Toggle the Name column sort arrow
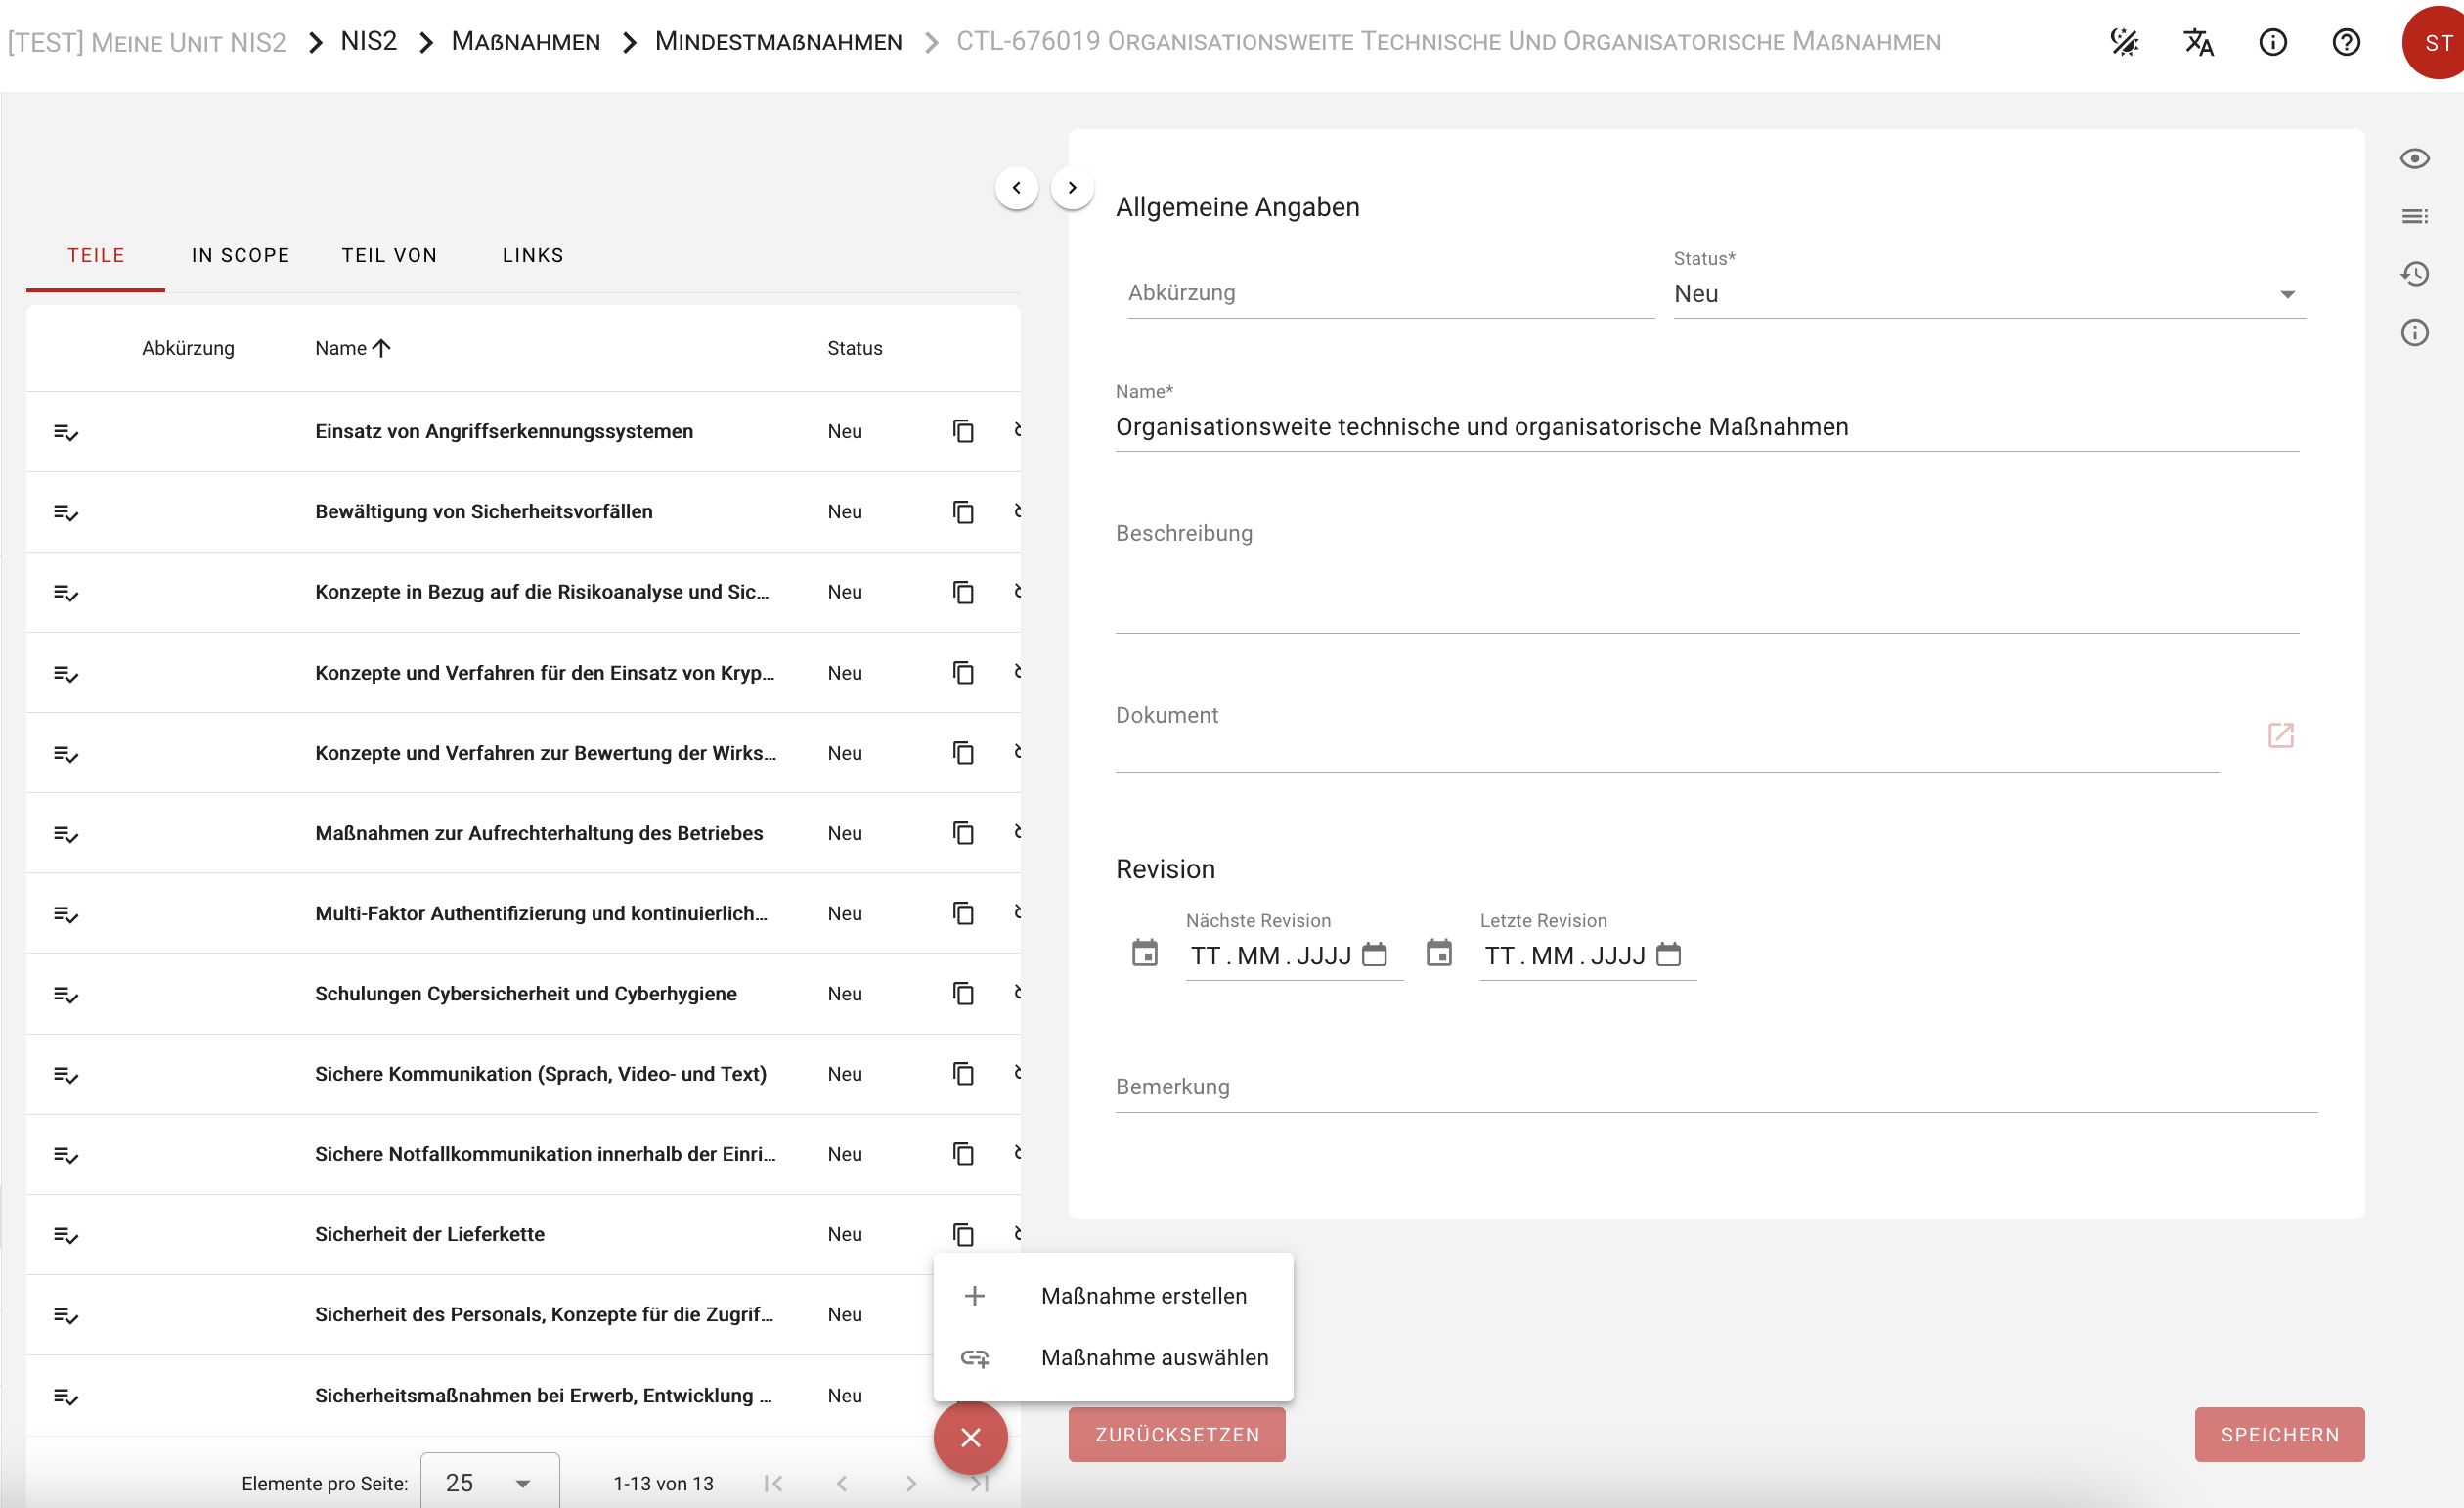The width and height of the screenshot is (2464, 1508). point(381,348)
